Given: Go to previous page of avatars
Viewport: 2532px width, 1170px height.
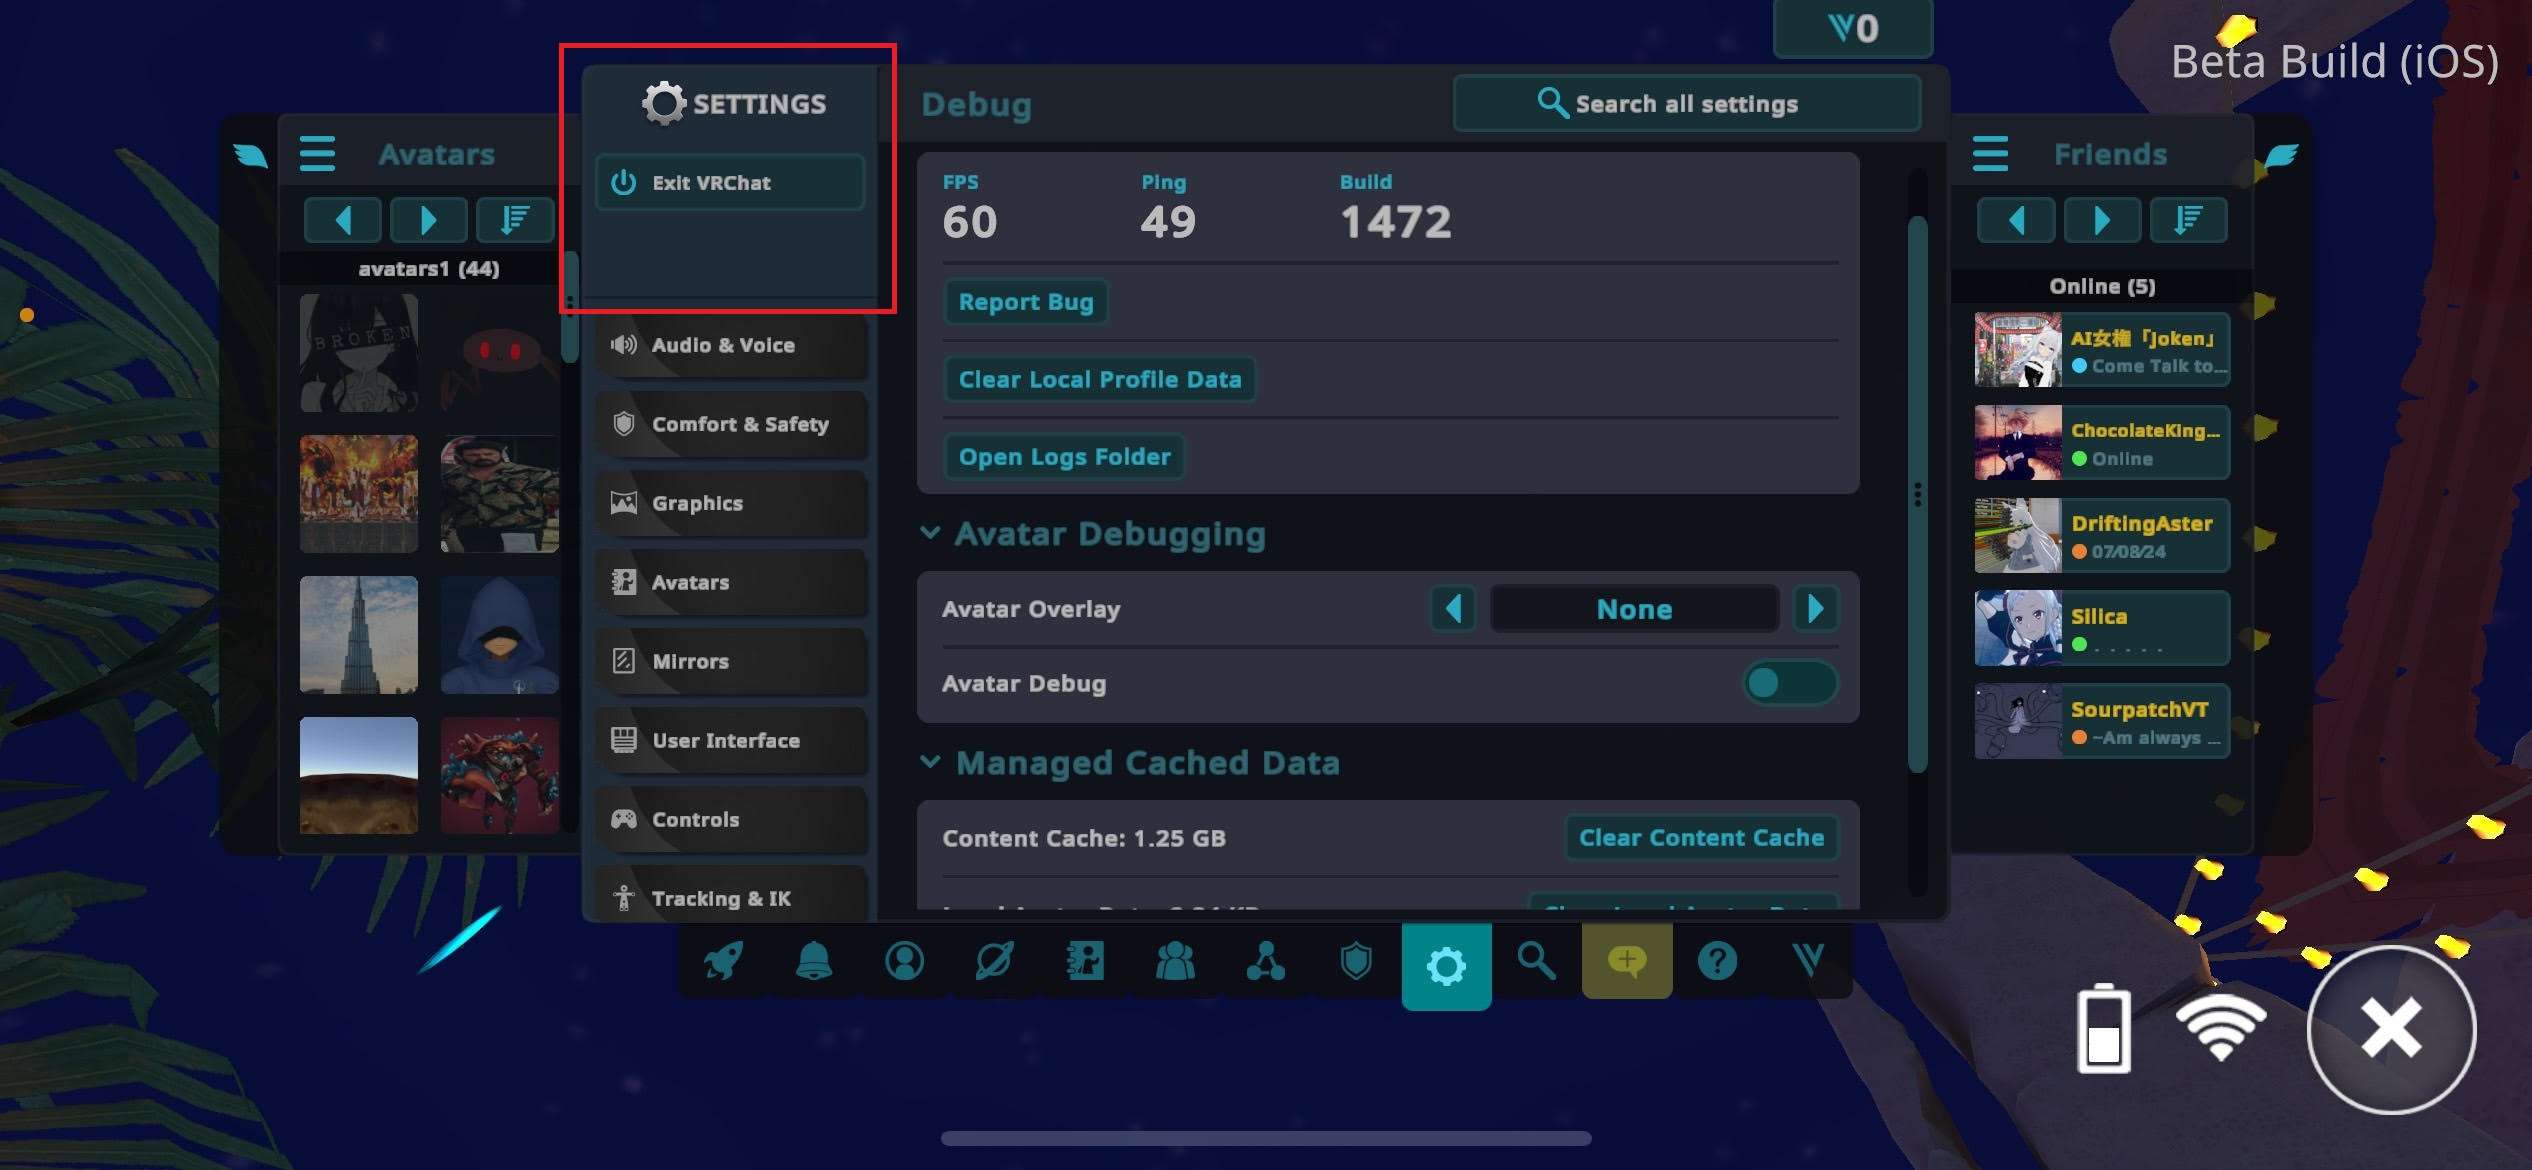Looking at the screenshot, I should 343,220.
